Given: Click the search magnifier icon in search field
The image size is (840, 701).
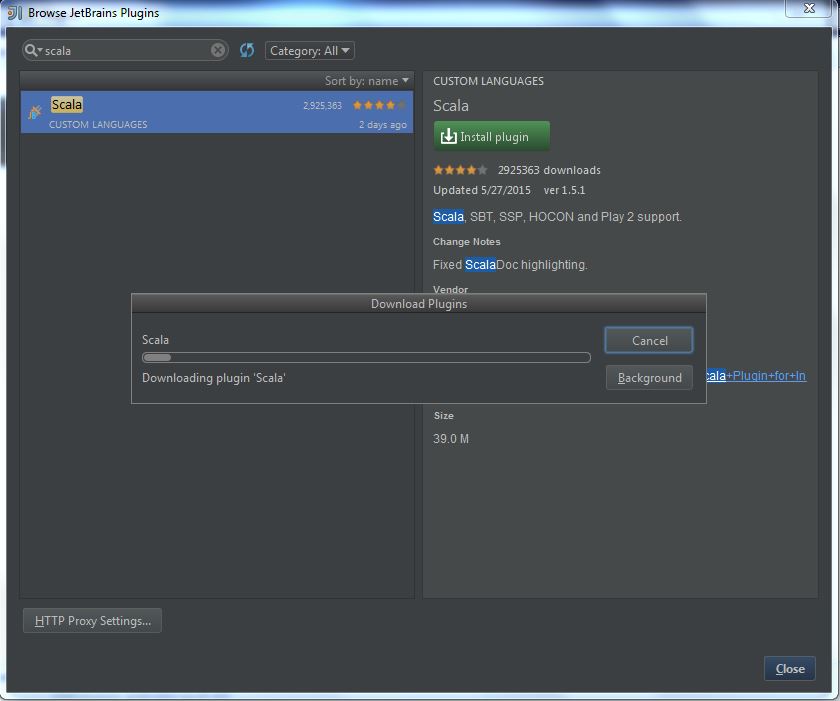Looking at the screenshot, I should click(33, 50).
